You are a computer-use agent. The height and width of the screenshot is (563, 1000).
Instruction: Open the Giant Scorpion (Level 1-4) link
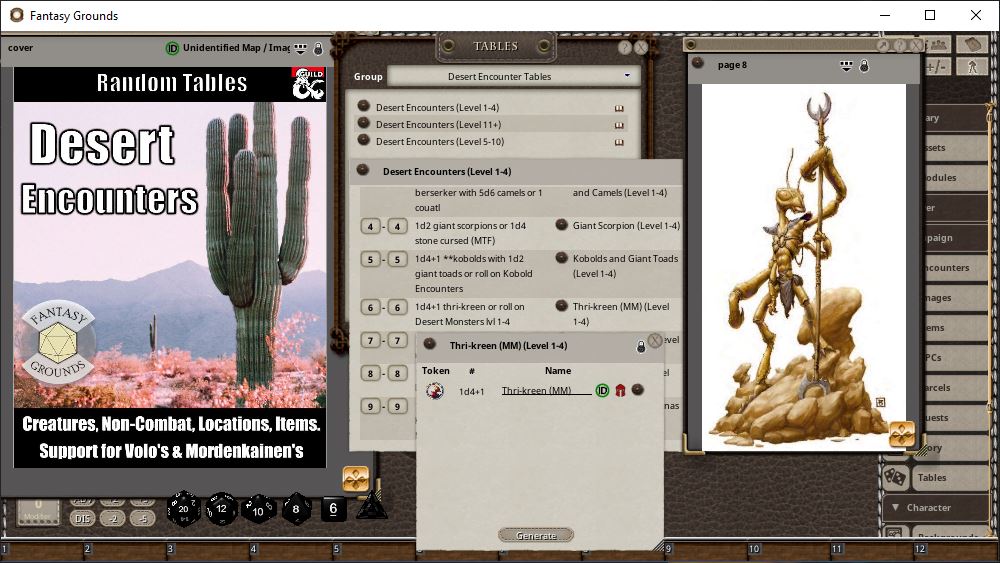pyautogui.click(x=561, y=224)
